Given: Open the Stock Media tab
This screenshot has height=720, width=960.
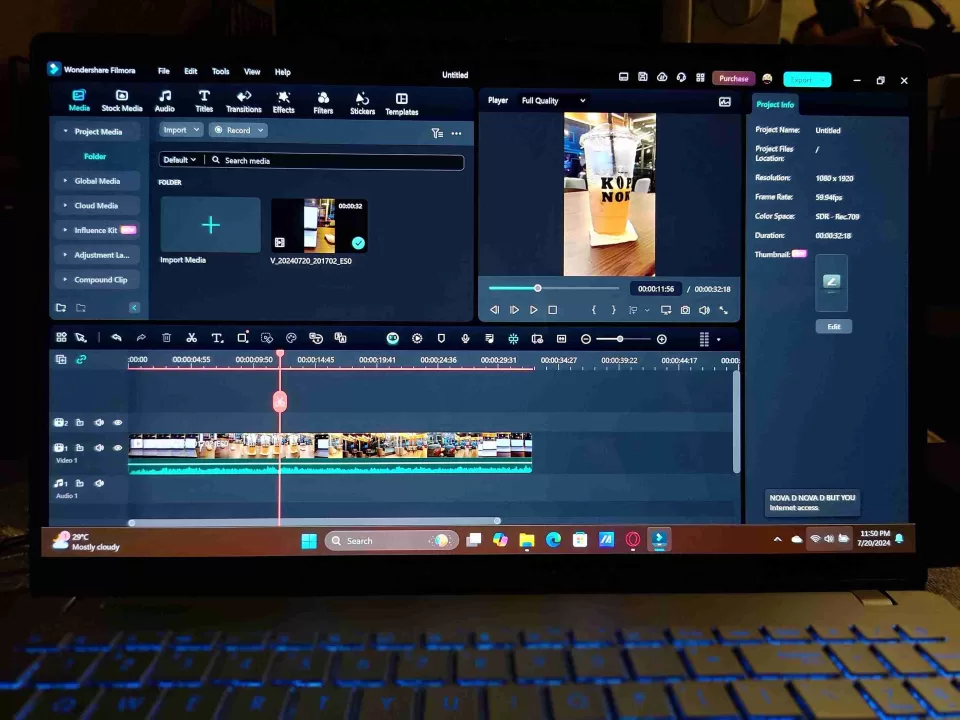Looking at the screenshot, I should (122, 101).
